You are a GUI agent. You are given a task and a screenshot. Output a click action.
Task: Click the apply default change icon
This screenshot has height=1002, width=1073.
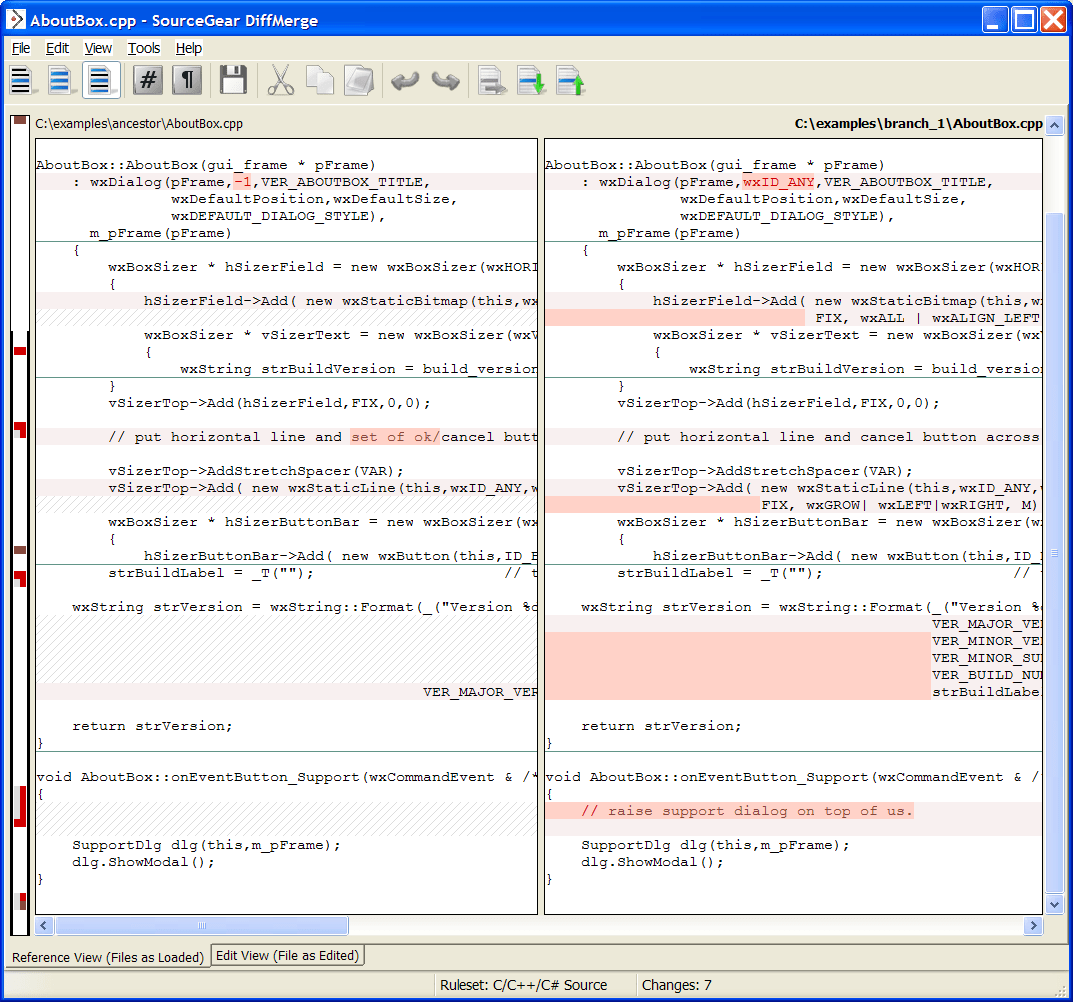pos(492,80)
